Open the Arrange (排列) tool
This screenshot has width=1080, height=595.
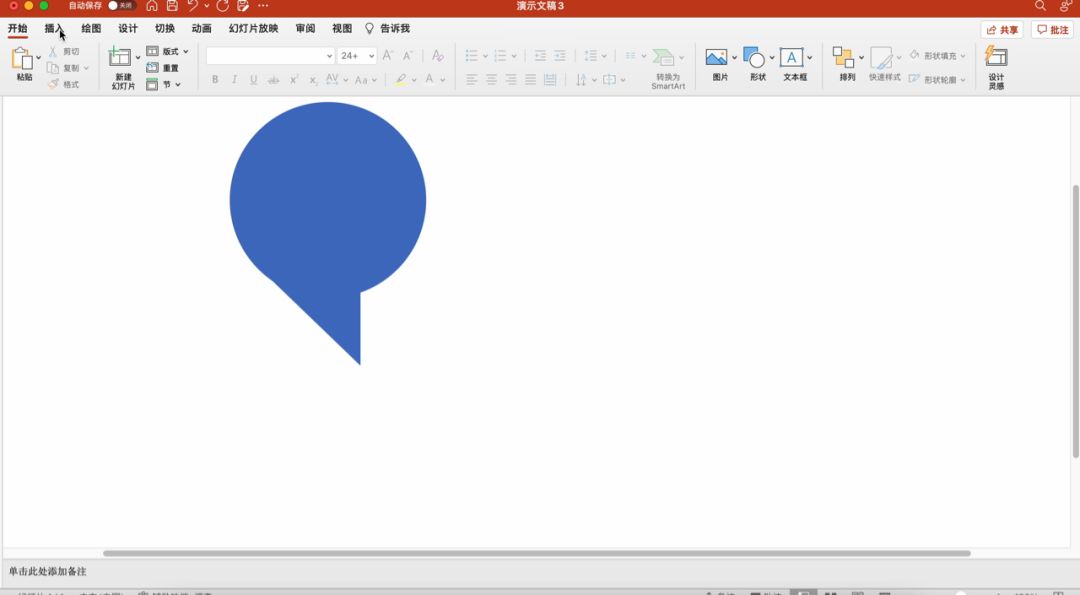click(x=843, y=58)
